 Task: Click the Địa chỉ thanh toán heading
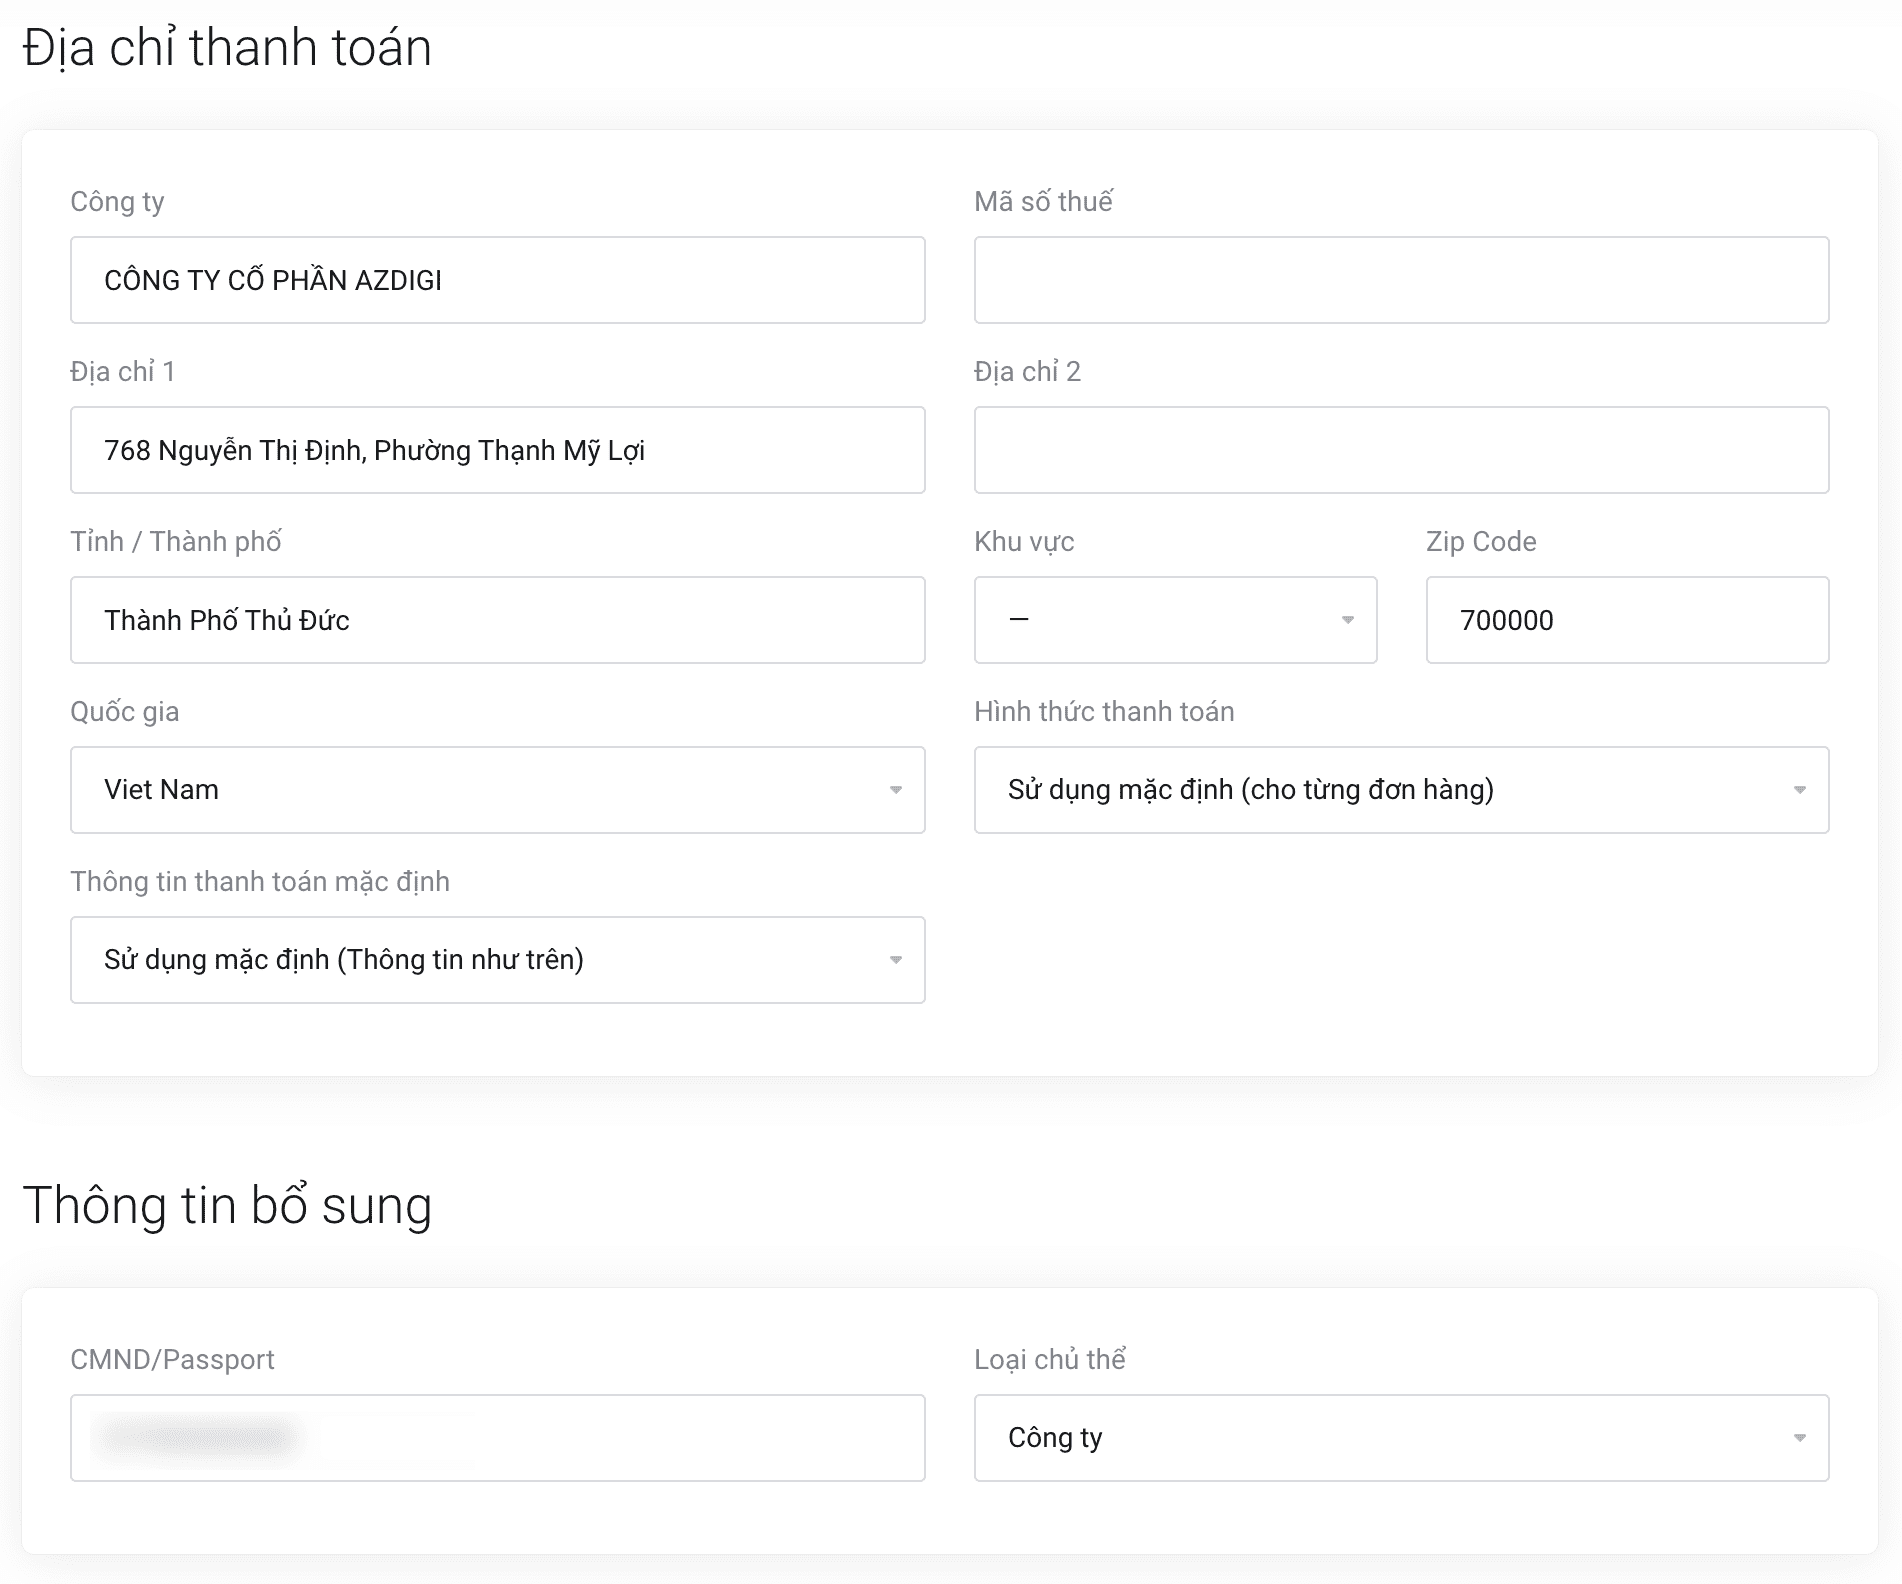227,48
